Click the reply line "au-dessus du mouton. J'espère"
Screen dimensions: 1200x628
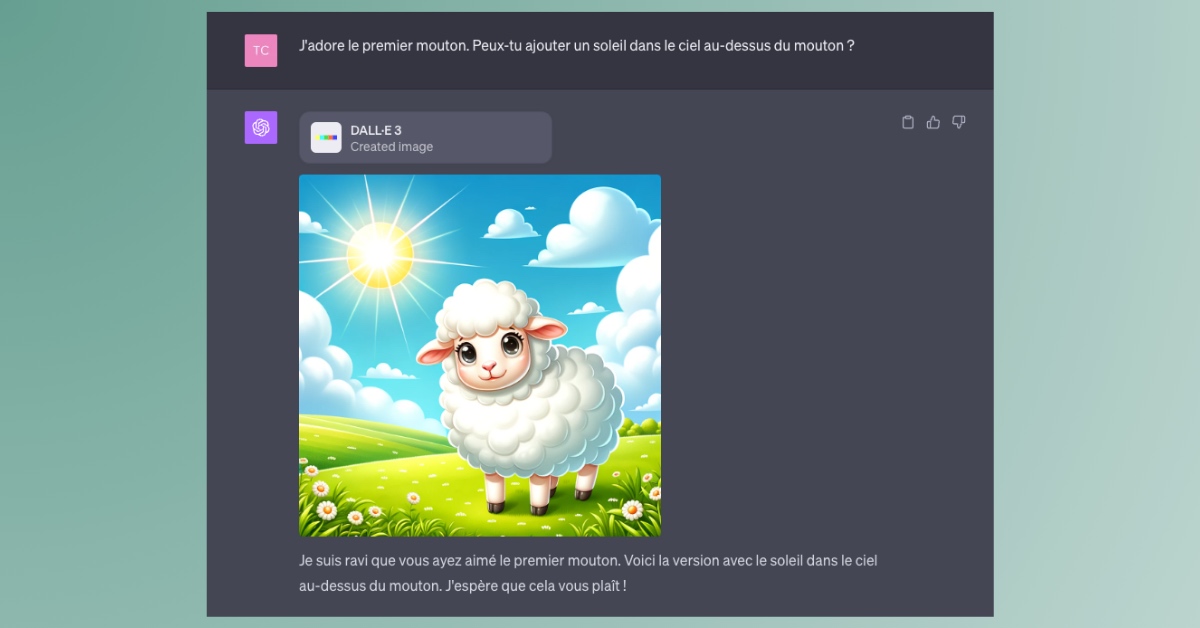tap(463, 585)
